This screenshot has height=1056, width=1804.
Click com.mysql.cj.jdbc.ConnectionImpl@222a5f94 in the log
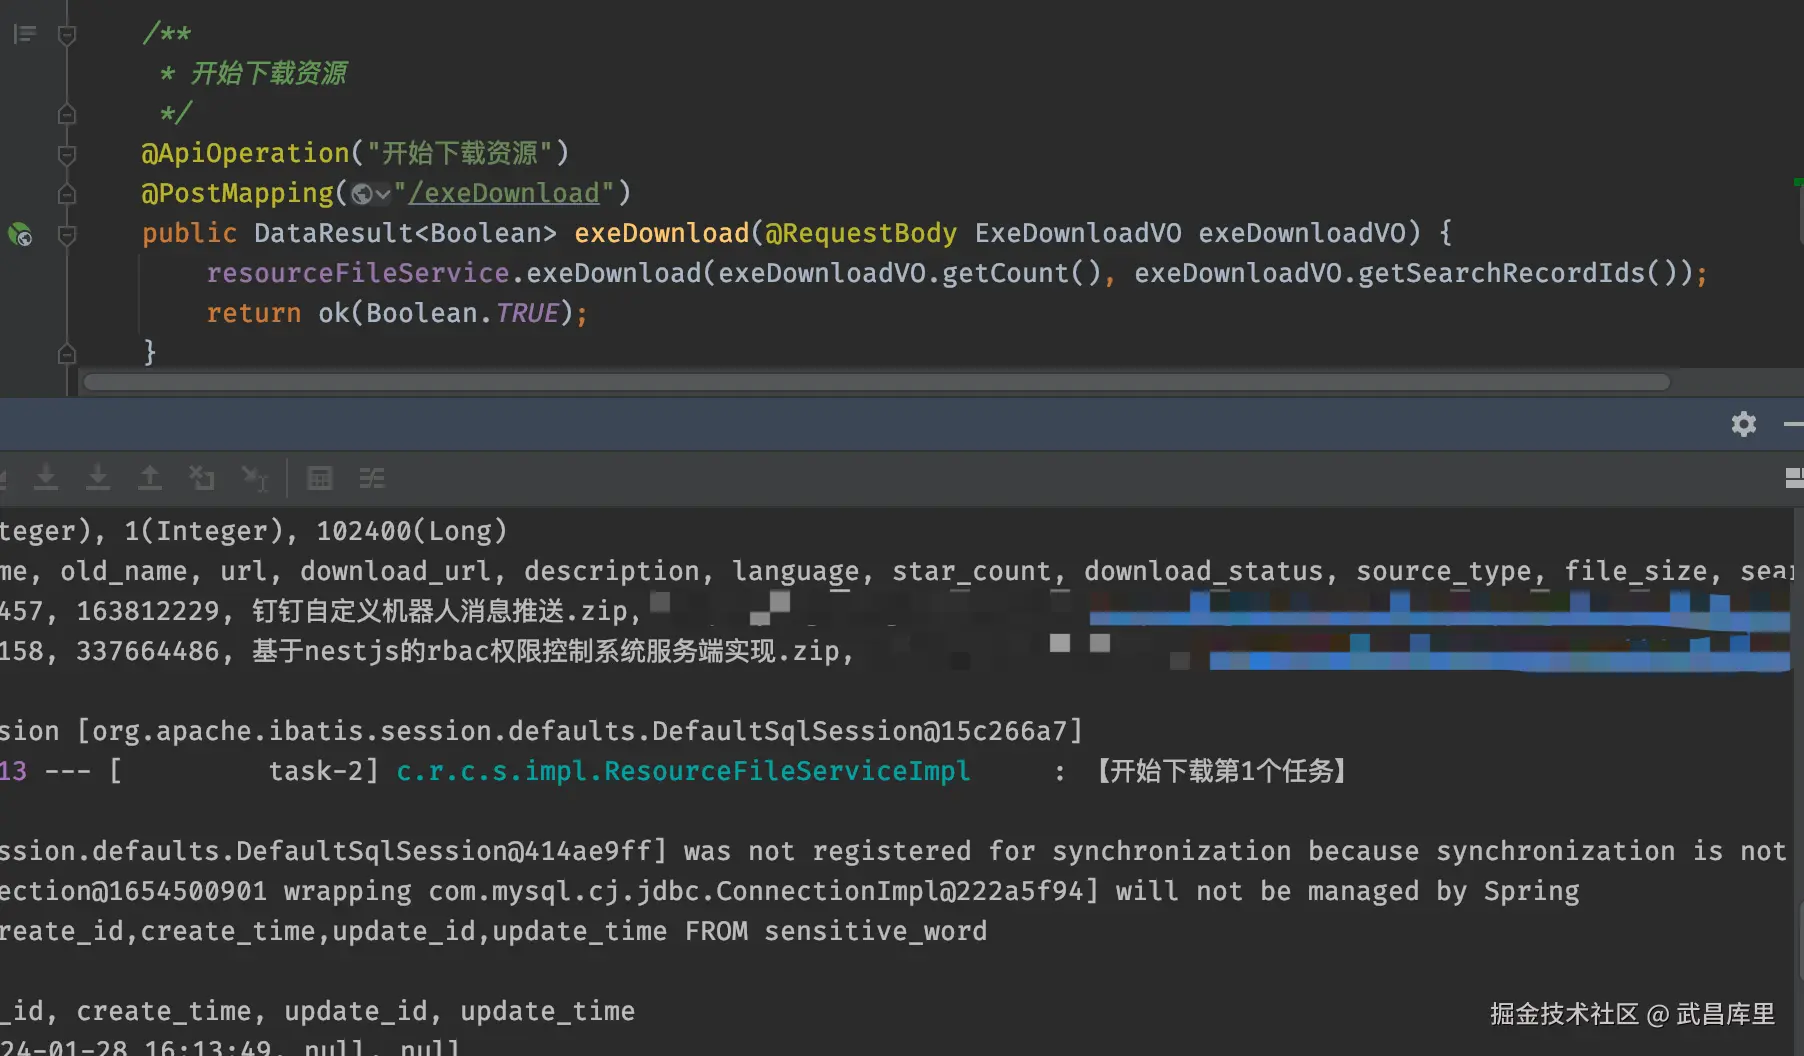(756, 891)
